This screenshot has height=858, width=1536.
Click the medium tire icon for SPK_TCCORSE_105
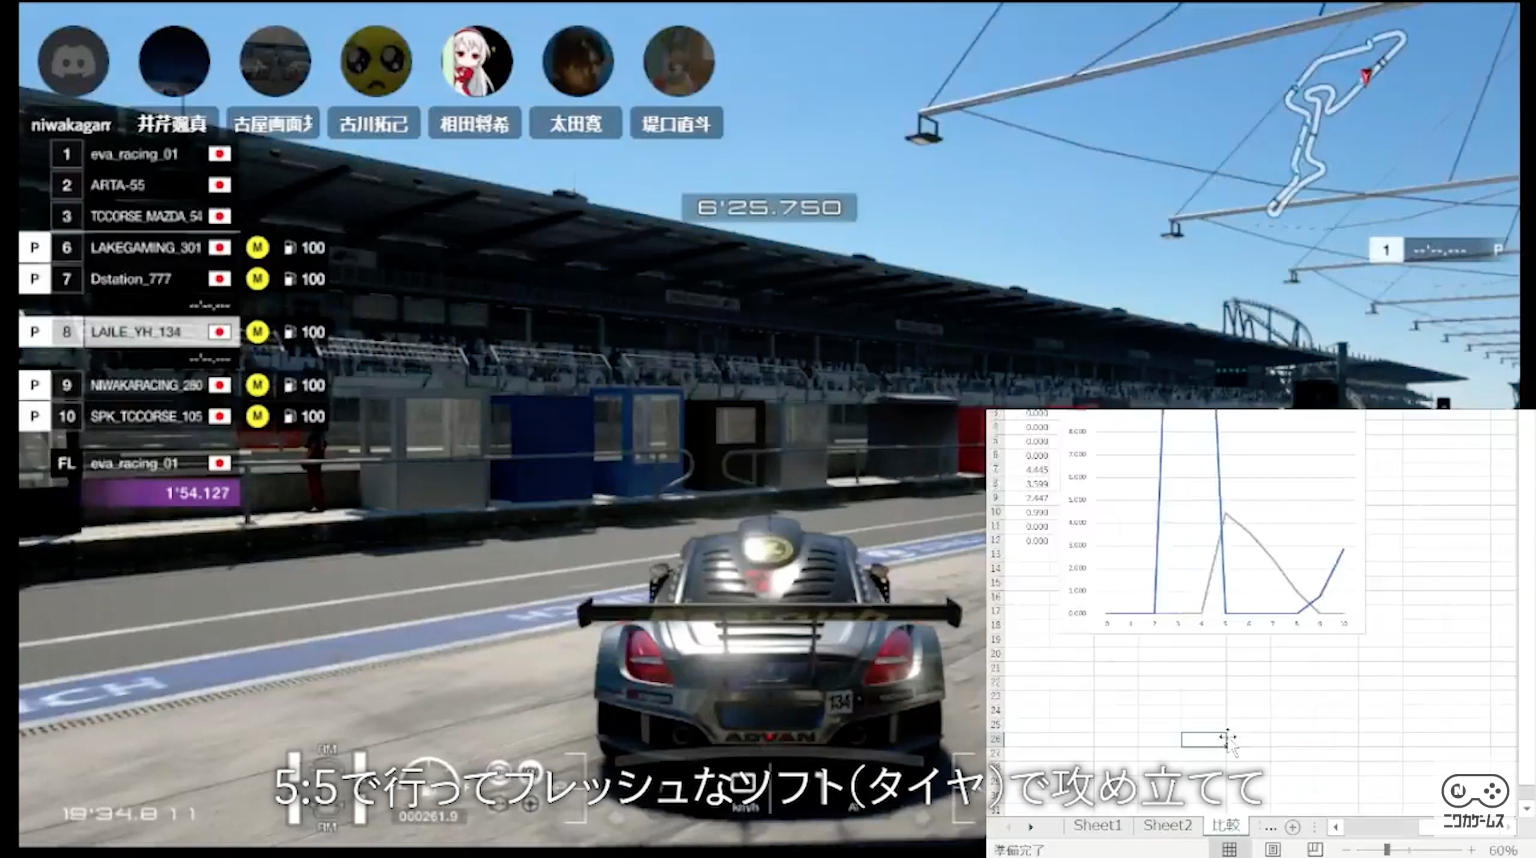(257, 416)
